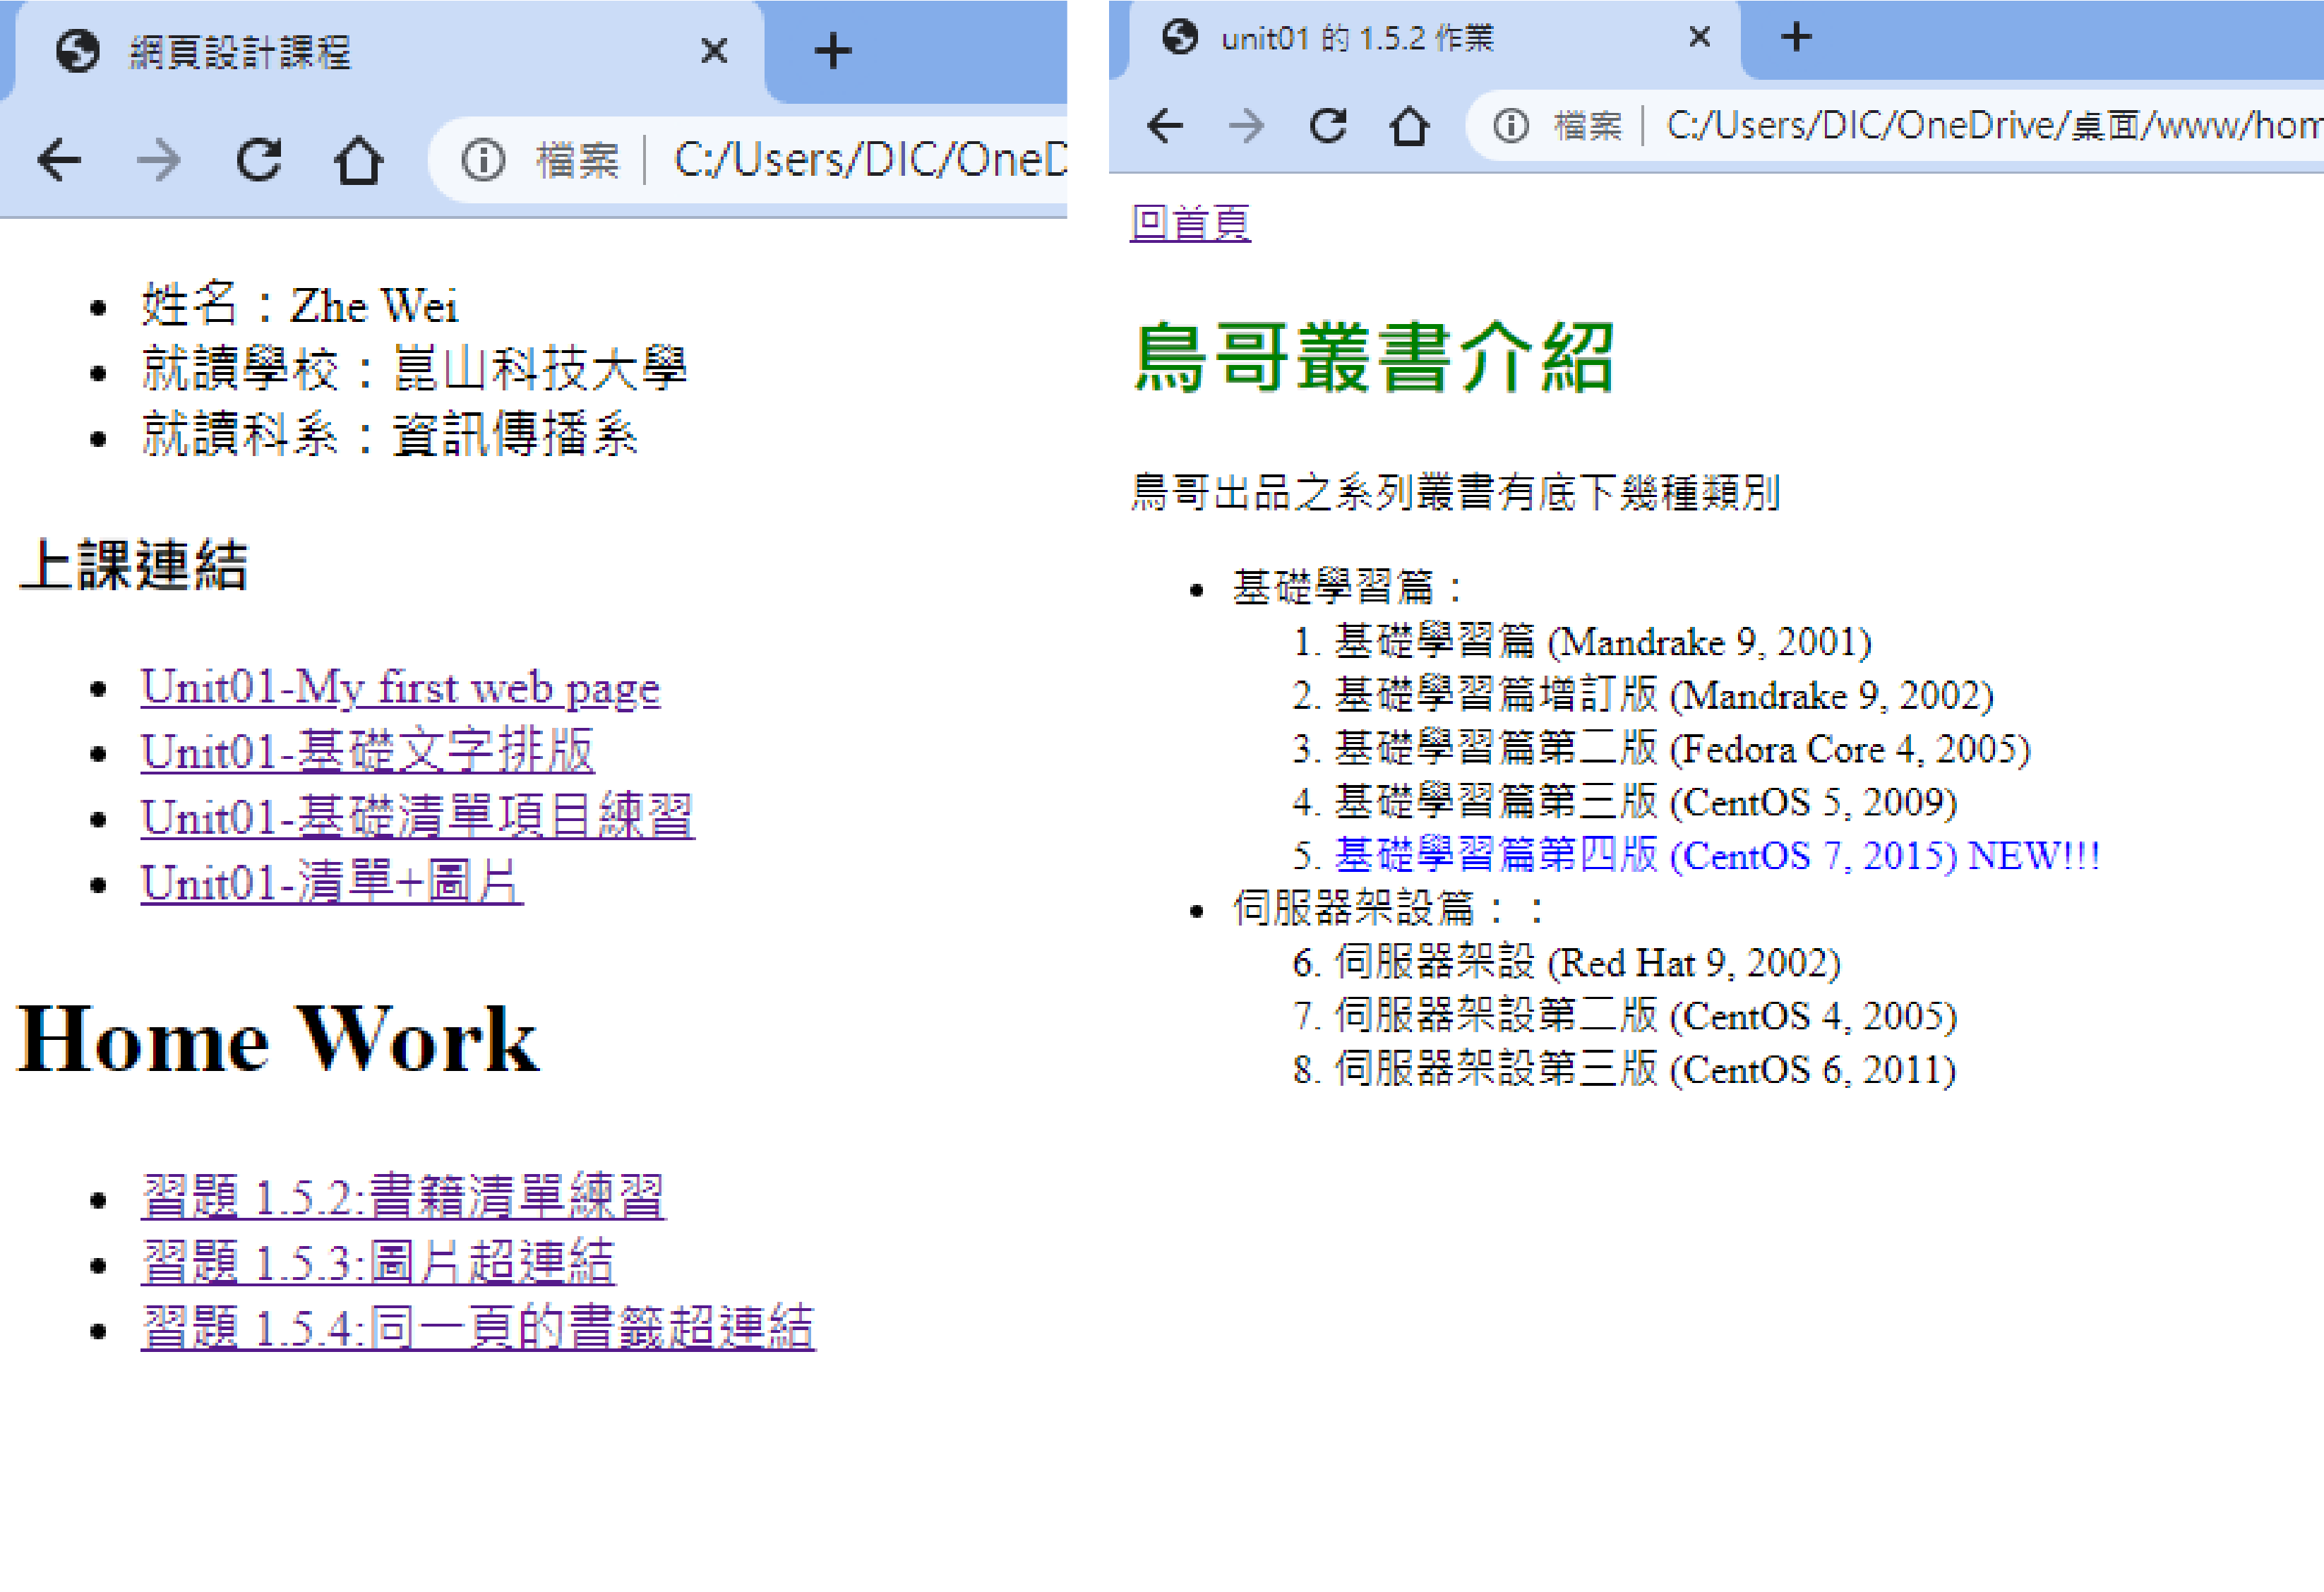
Task: Close the 網頁設計課程 tab
Action: [714, 51]
